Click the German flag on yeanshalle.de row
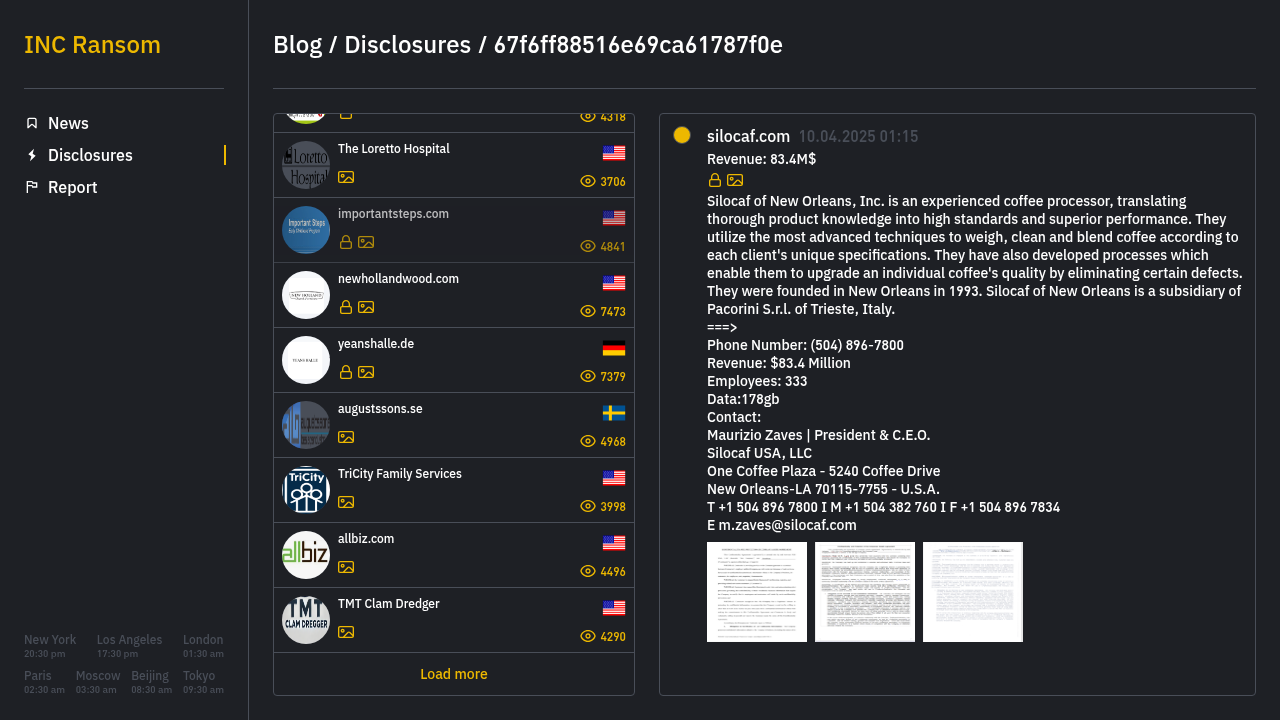1280x720 pixels. point(614,348)
